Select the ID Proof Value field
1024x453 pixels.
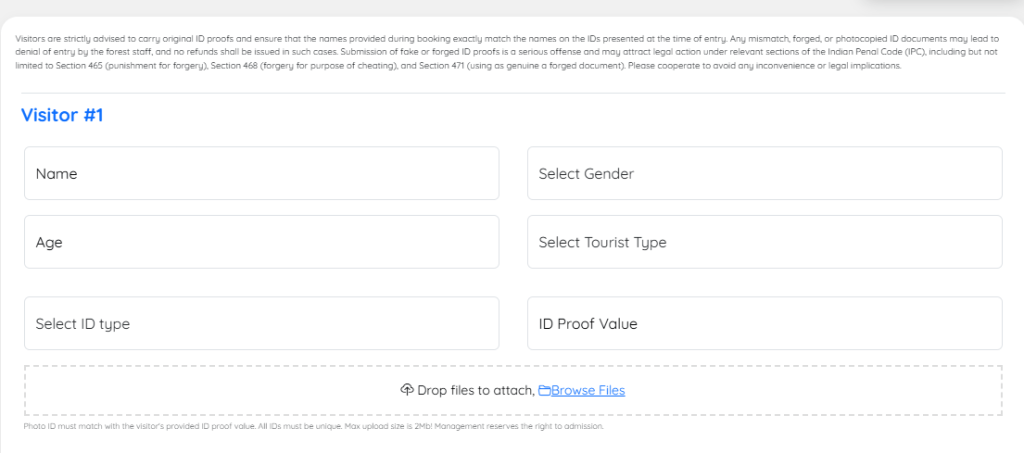click(764, 324)
